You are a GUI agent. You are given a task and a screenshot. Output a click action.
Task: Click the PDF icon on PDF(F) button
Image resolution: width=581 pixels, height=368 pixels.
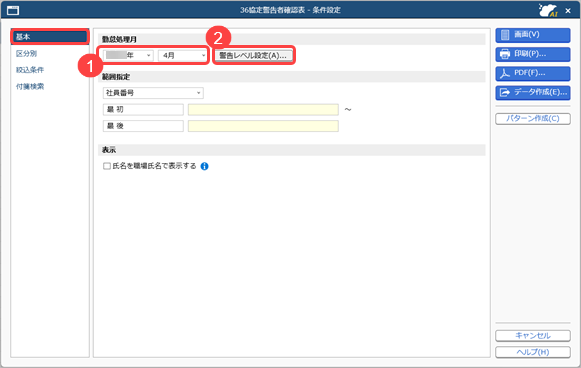505,73
